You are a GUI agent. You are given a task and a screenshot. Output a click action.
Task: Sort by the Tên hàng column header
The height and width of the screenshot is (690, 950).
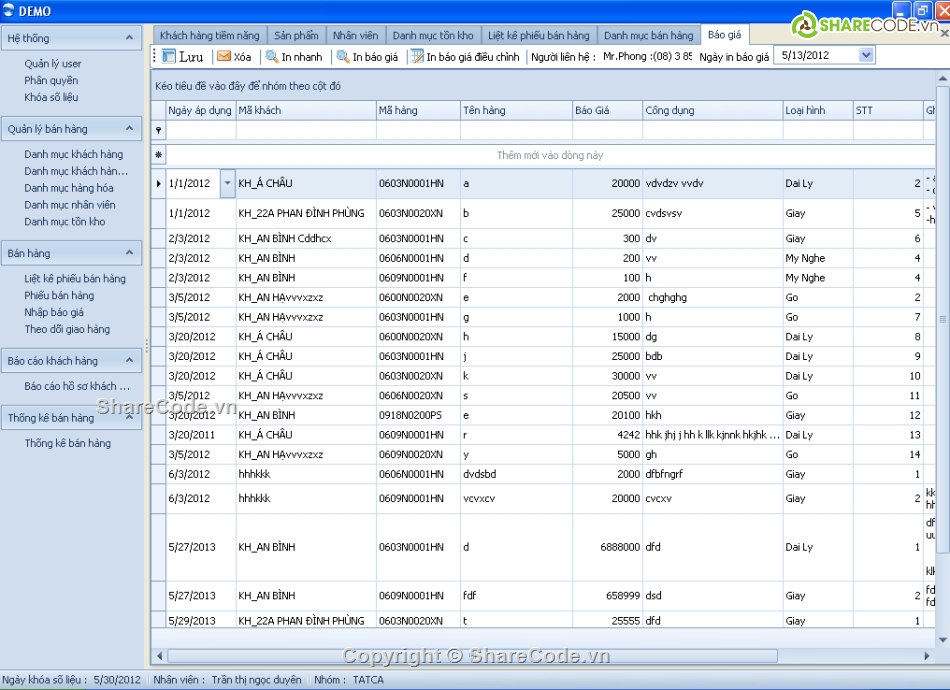coord(516,110)
